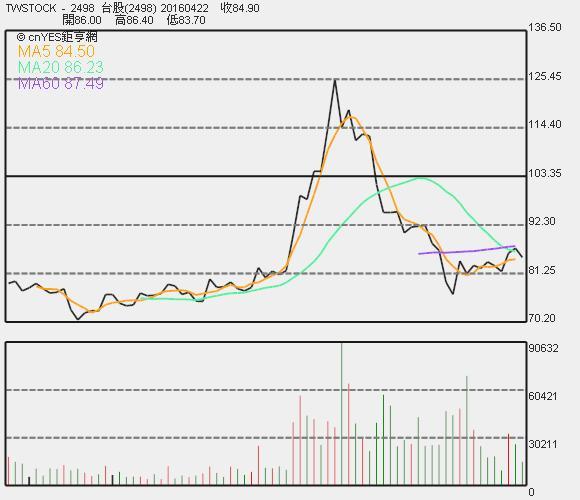Click the MA60 87.49 legend label
The width and height of the screenshot is (580, 500).
61,84
